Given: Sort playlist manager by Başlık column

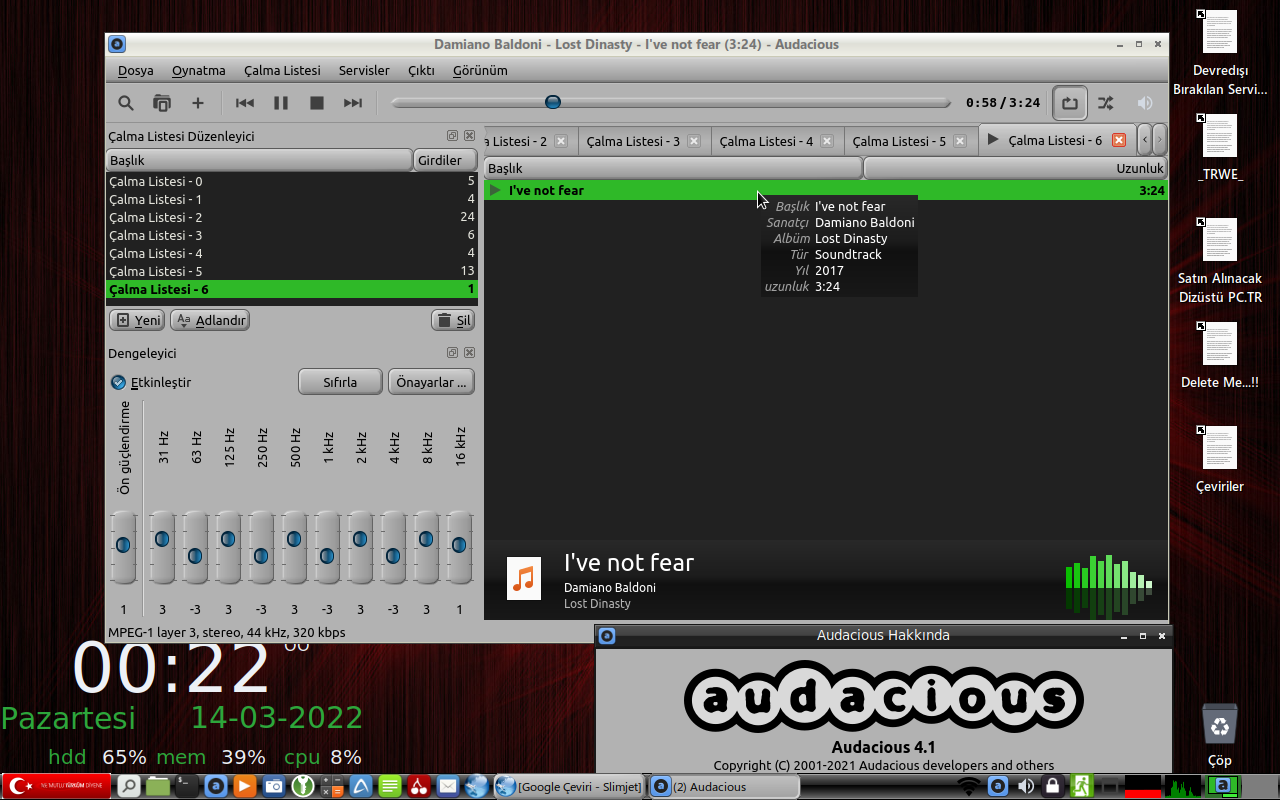Looking at the screenshot, I should click(259, 160).
